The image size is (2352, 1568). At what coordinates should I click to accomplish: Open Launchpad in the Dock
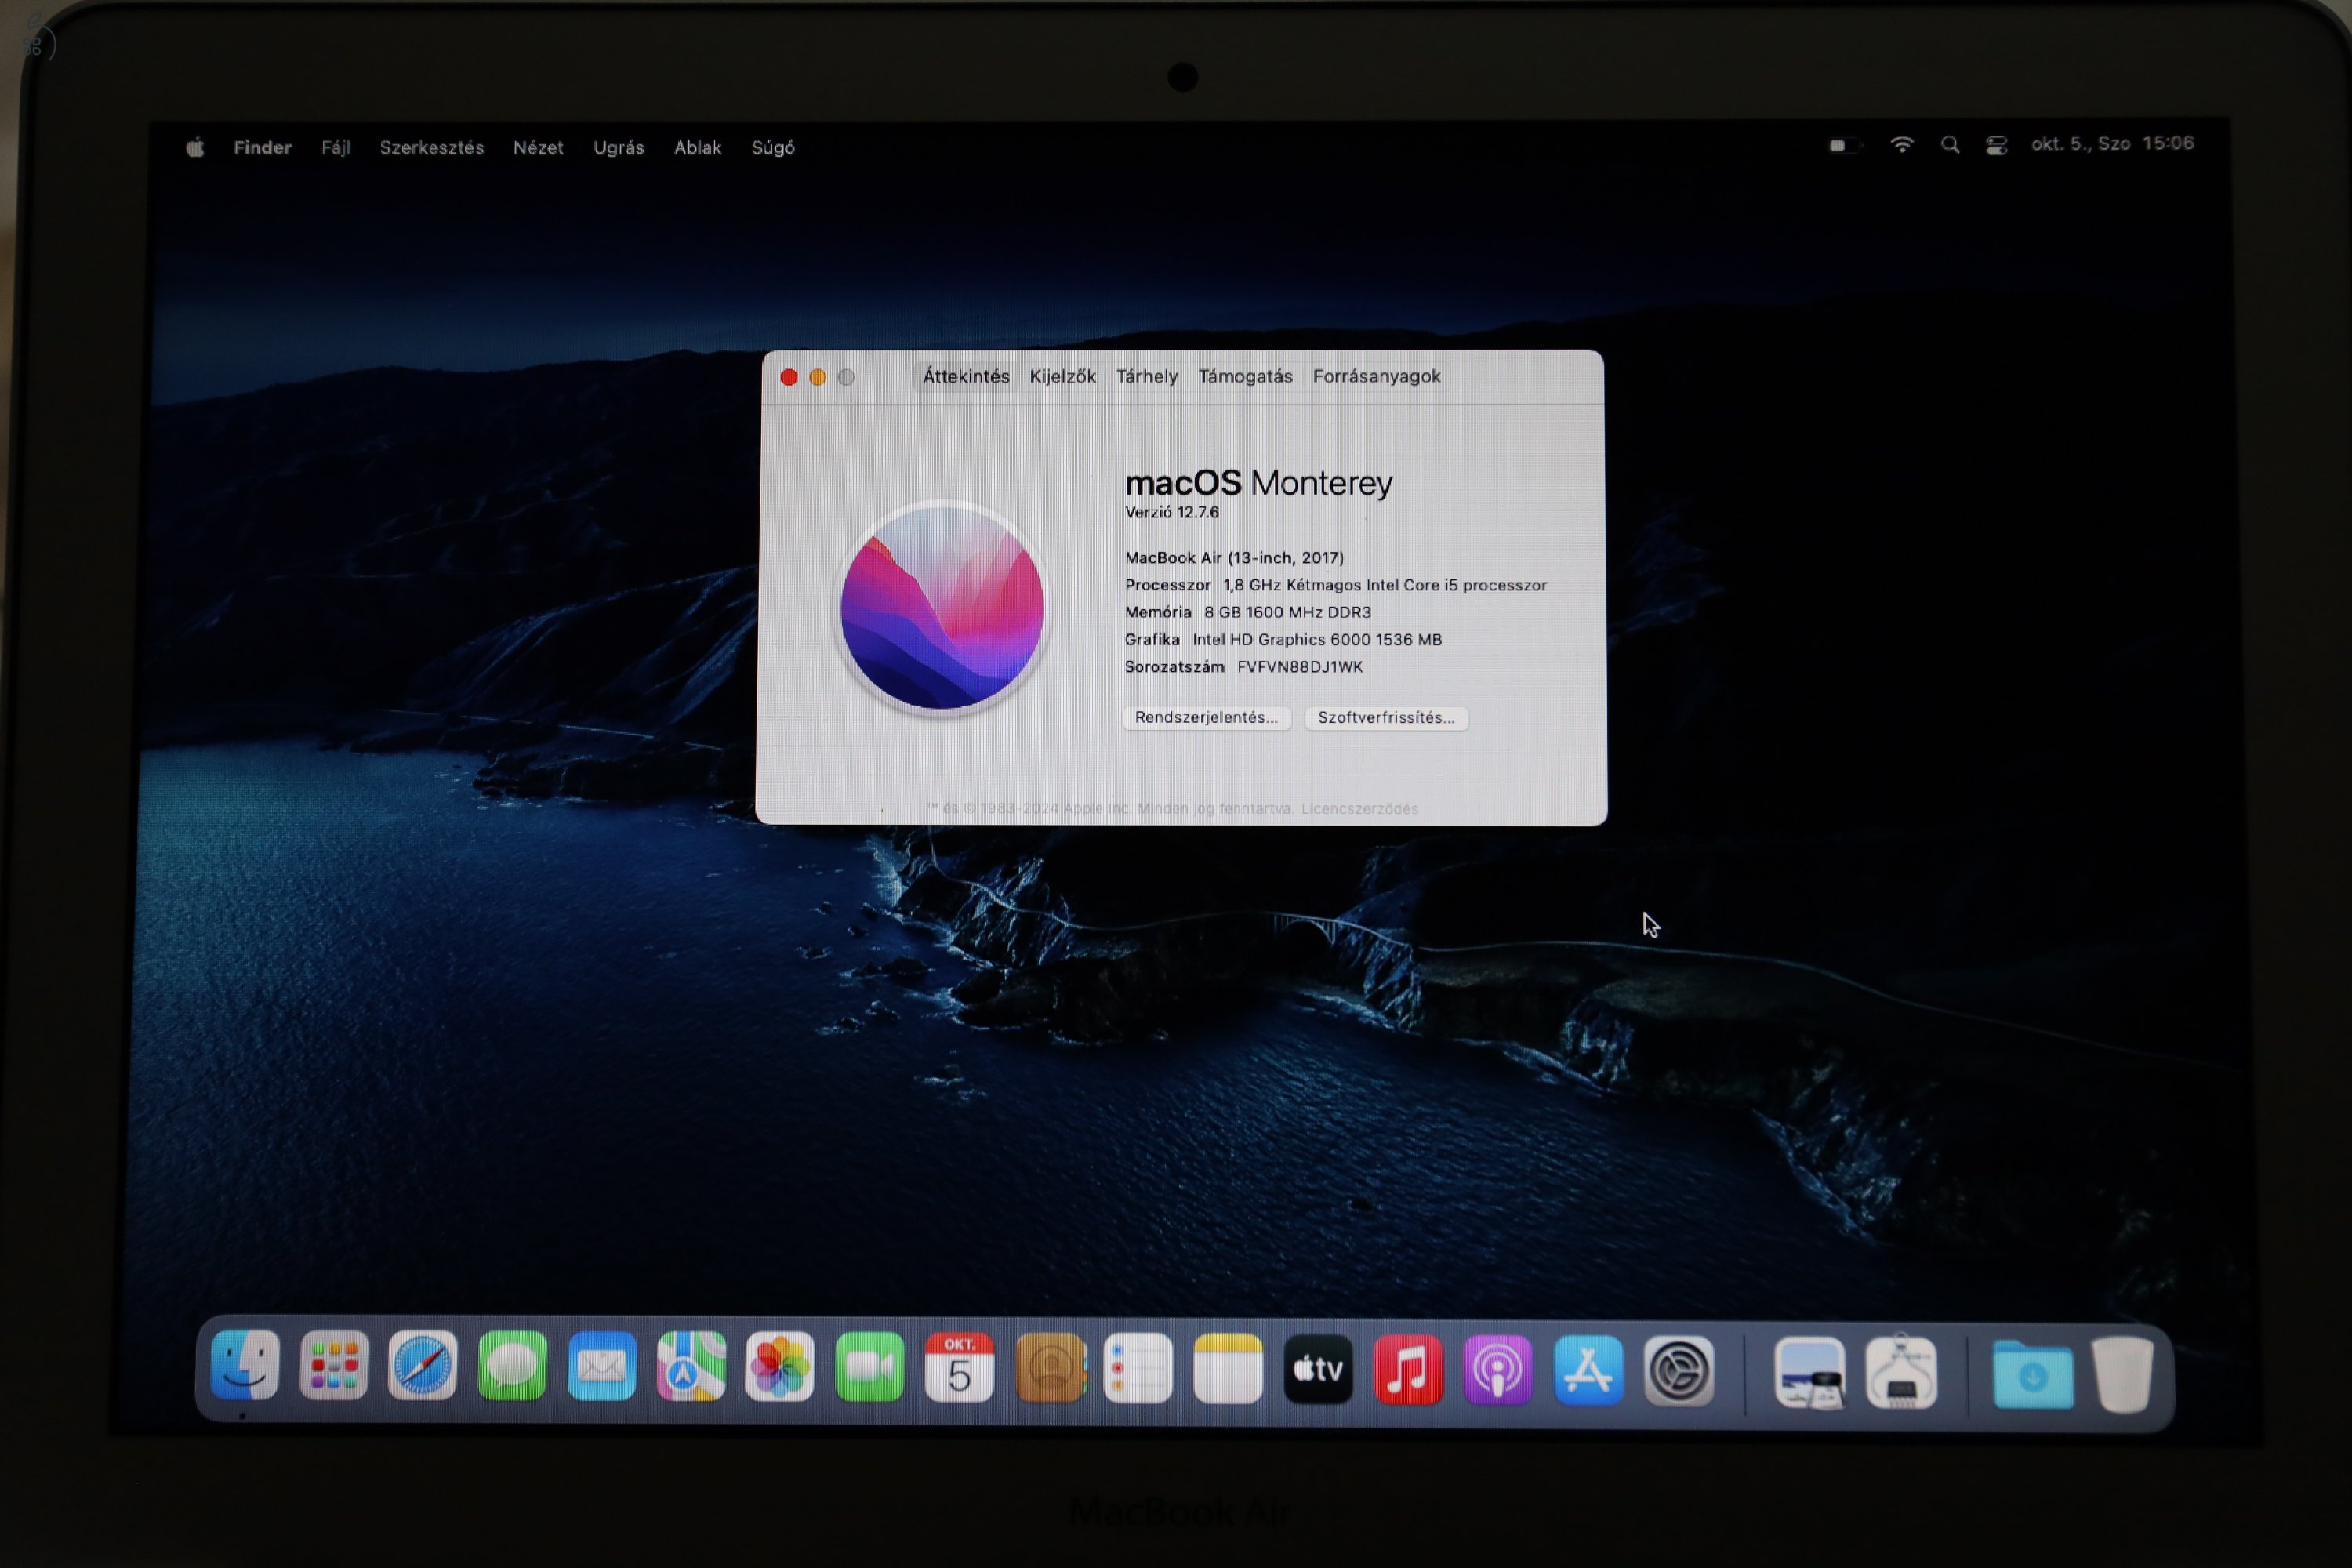click(334, 1366)
